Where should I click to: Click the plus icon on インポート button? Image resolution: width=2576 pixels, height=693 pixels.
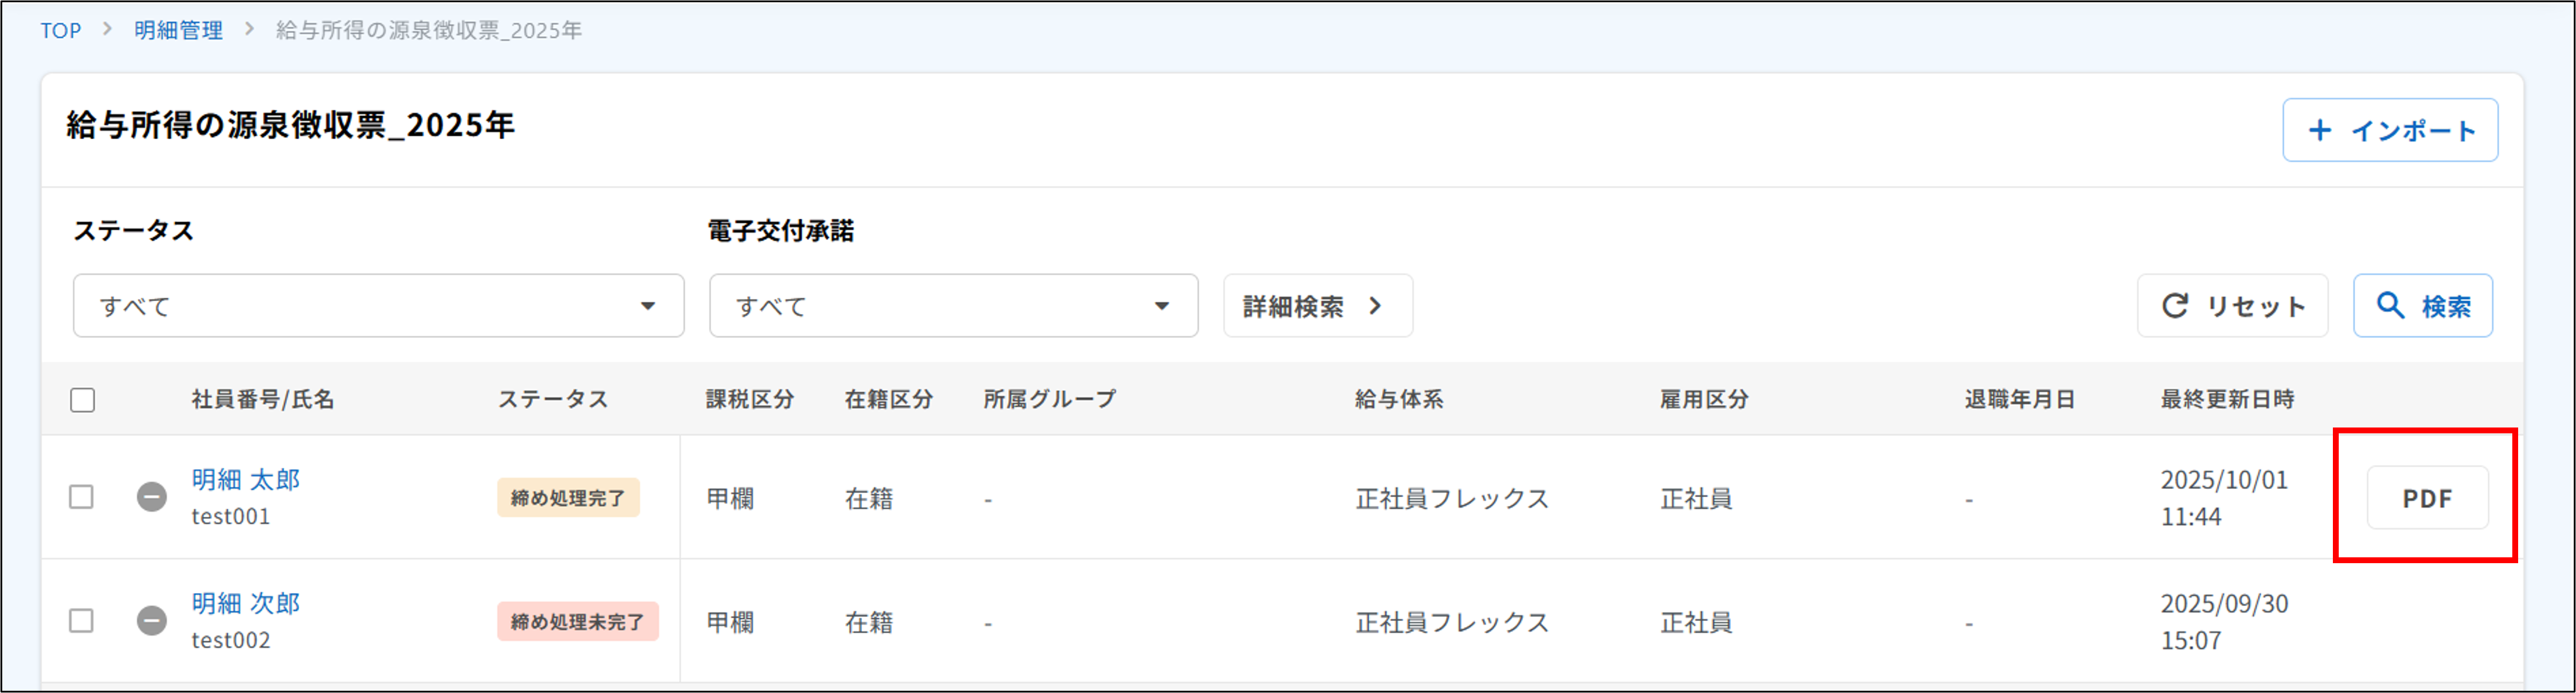(x=2320, y=130)
